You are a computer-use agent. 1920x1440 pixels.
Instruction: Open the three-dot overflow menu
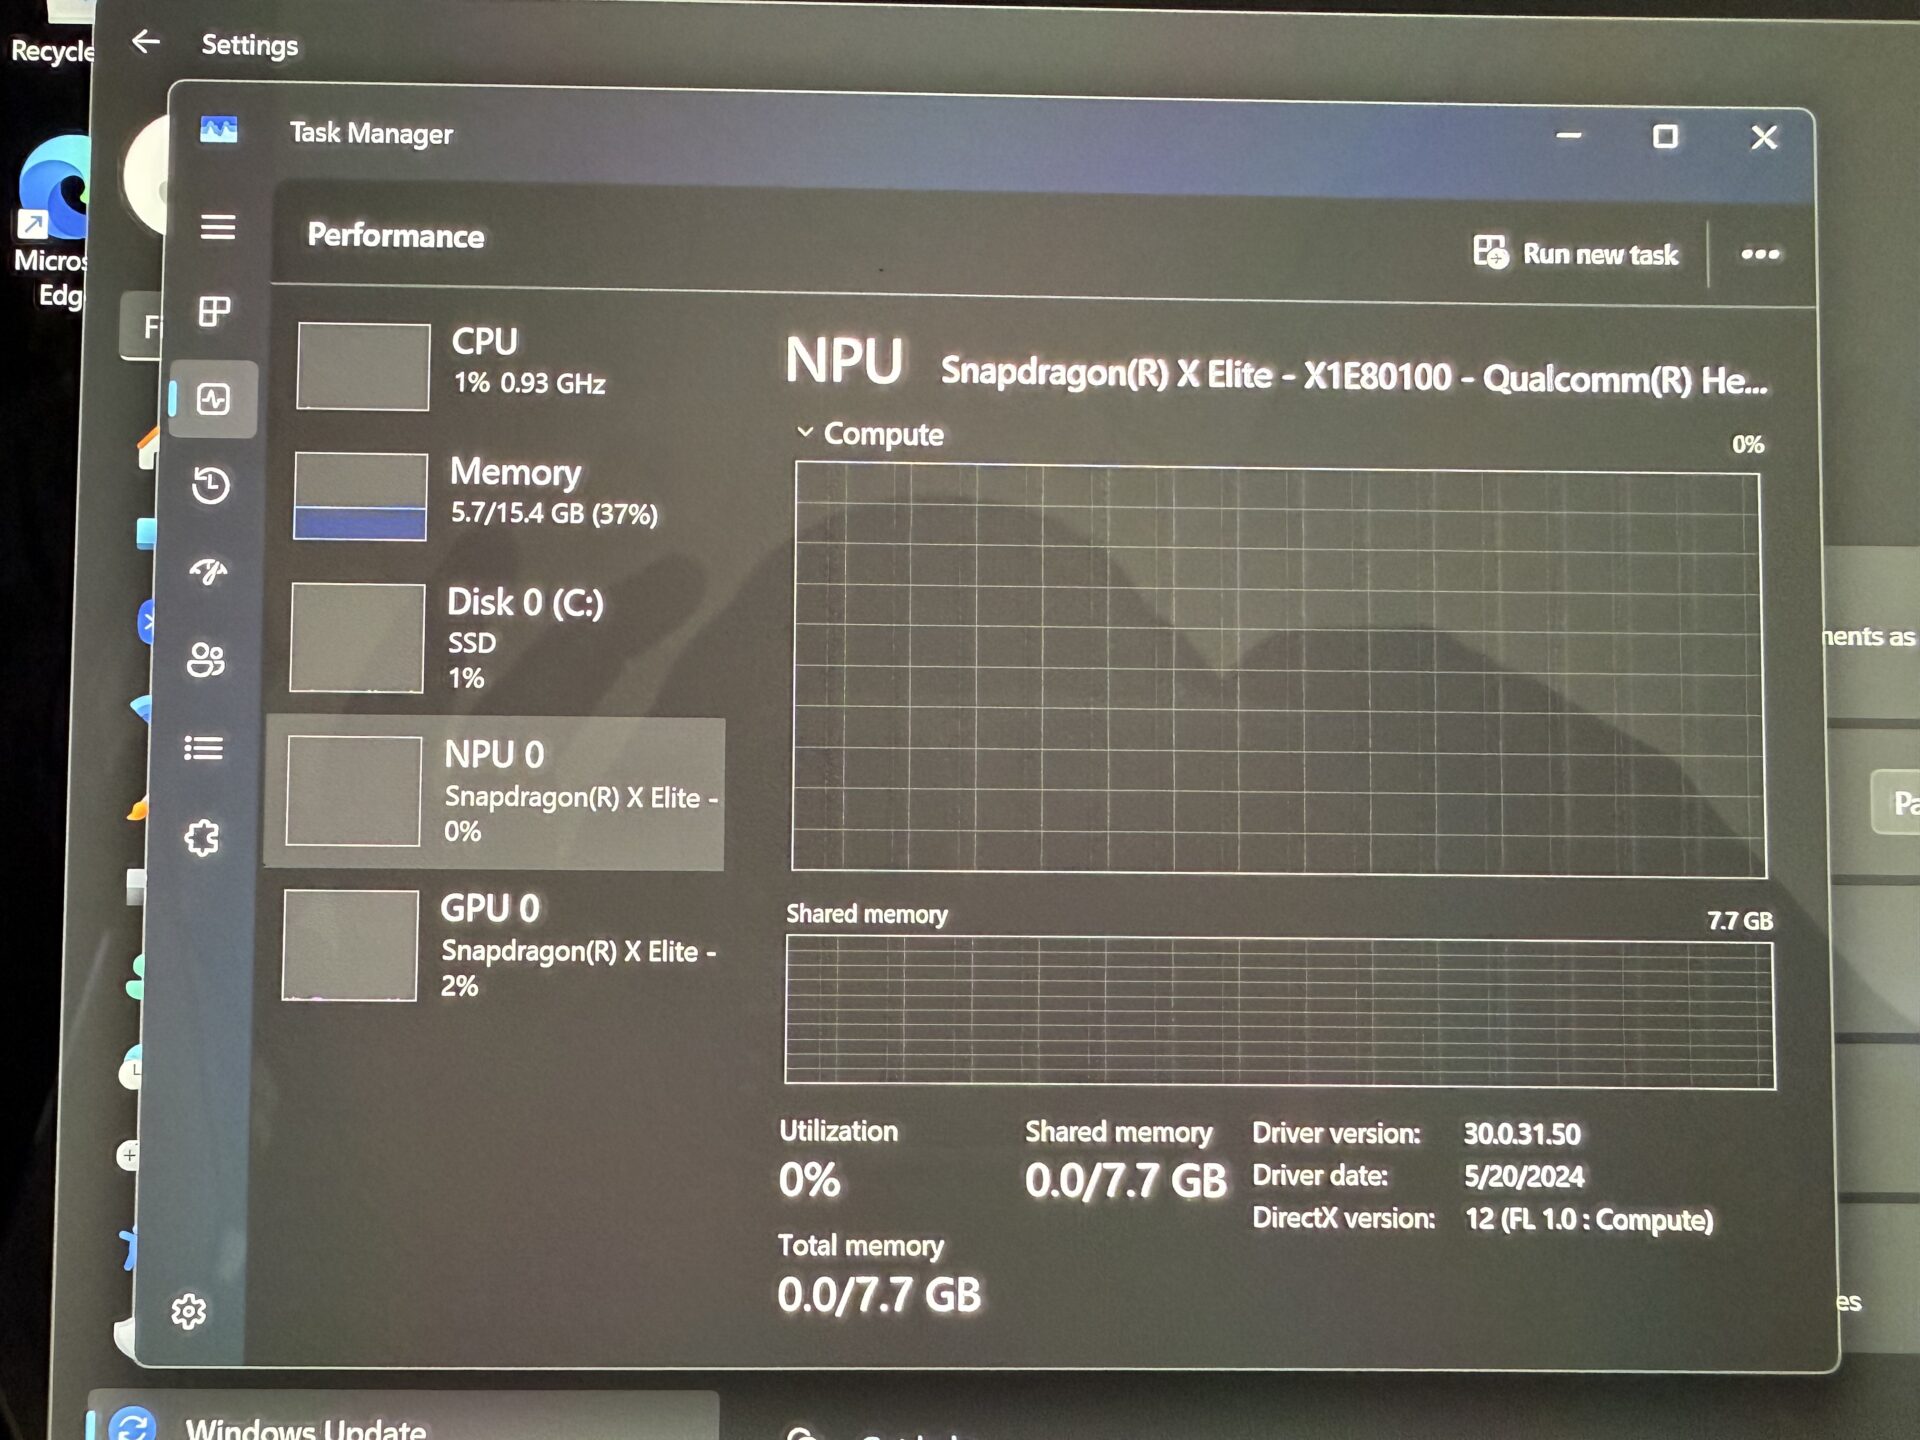[1759, 255]
